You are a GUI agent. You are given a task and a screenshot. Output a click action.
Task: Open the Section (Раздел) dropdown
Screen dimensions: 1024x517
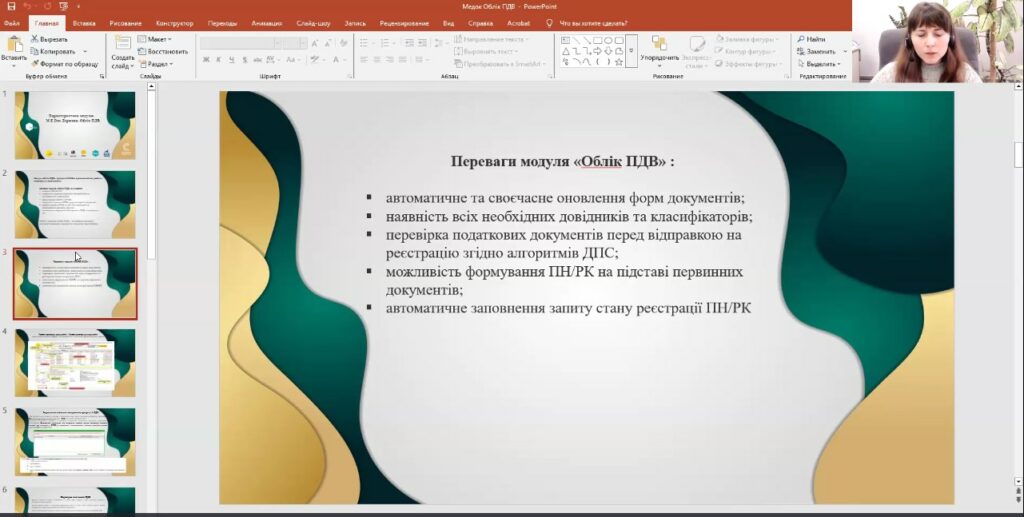click(157, 63)
